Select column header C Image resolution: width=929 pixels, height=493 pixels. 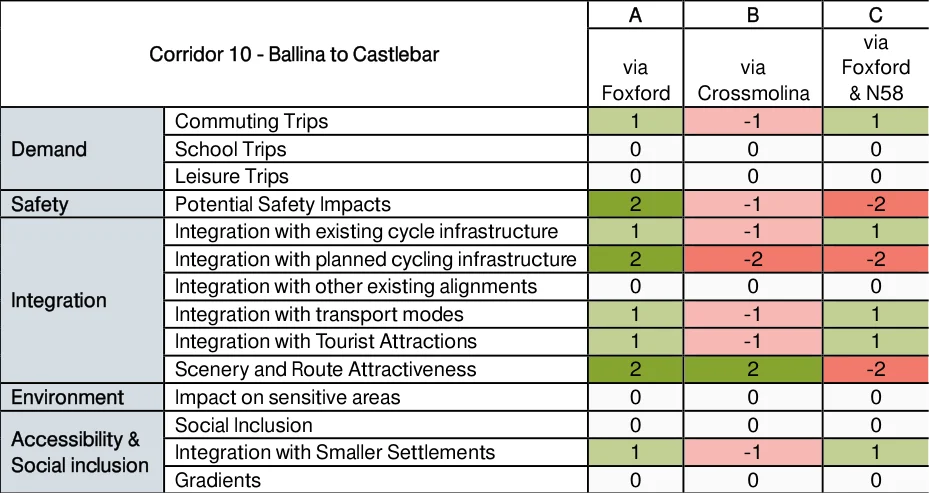tap(876, 15)
